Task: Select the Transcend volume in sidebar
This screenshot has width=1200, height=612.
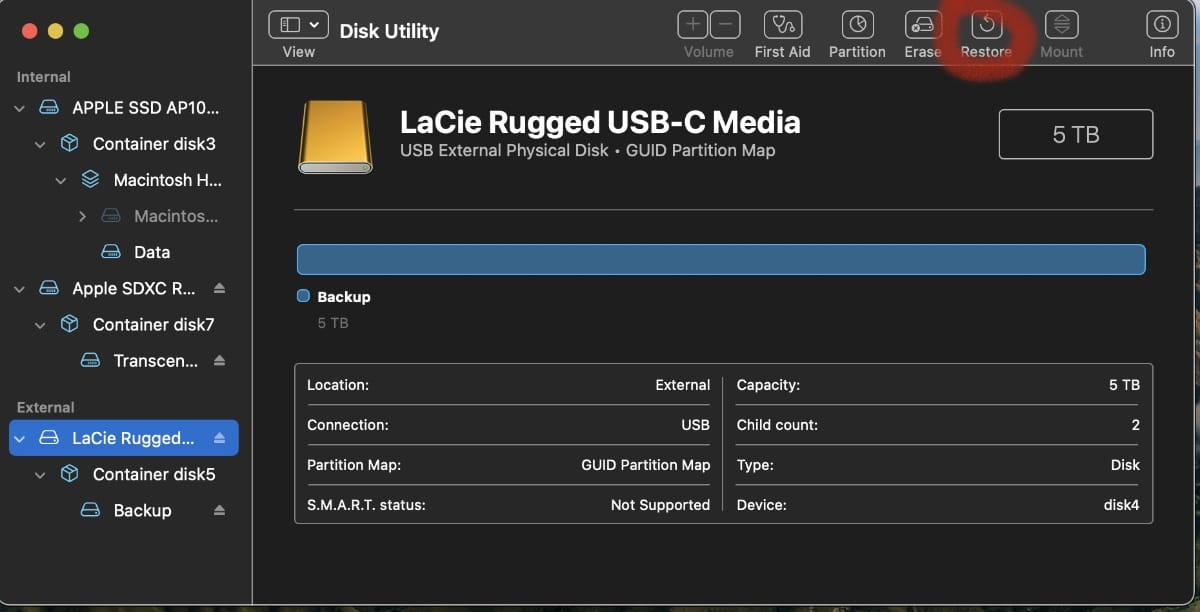Action: click(155, 361)
